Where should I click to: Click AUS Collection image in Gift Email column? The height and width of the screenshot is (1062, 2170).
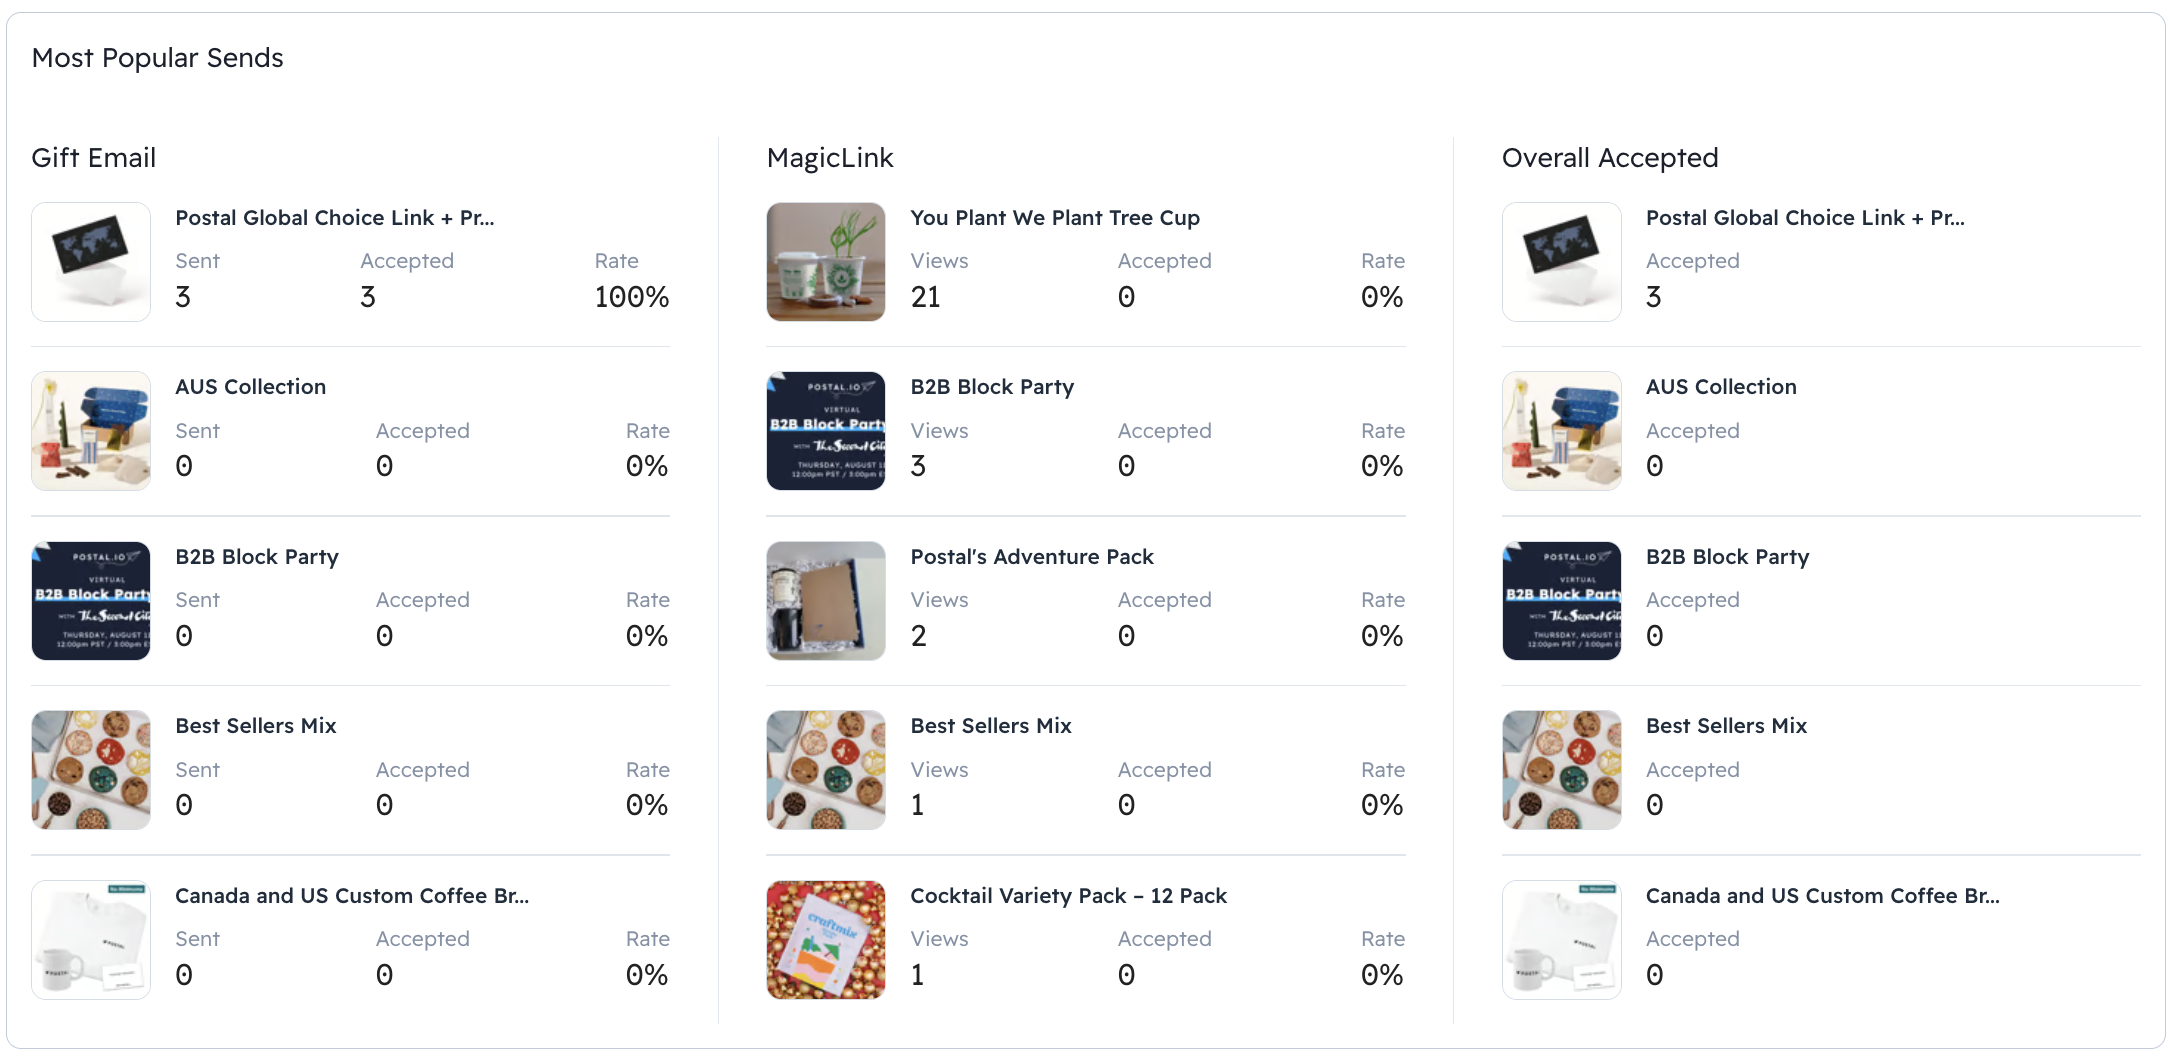[x=91, y=431]
